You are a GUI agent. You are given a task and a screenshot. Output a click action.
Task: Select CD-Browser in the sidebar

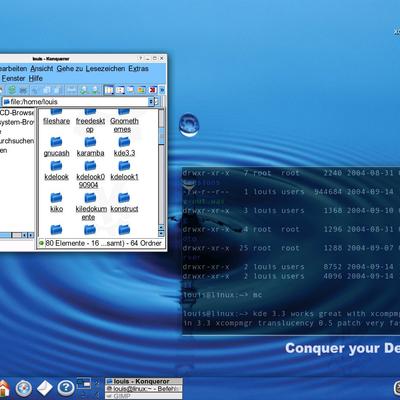[17, 113]
